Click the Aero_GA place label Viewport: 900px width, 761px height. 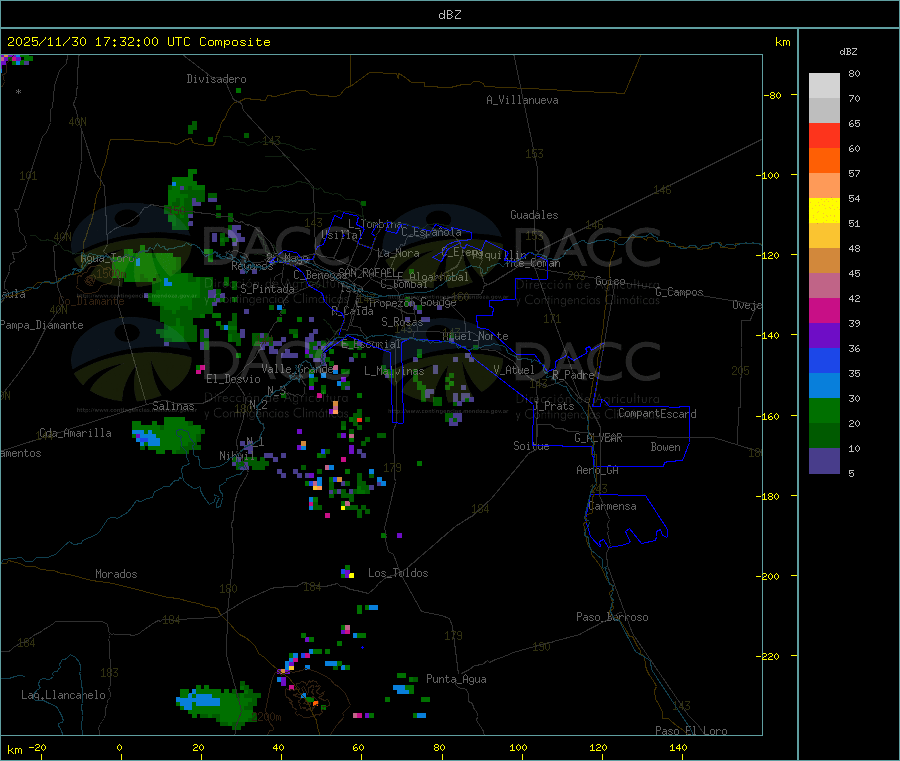pos(598,470)
